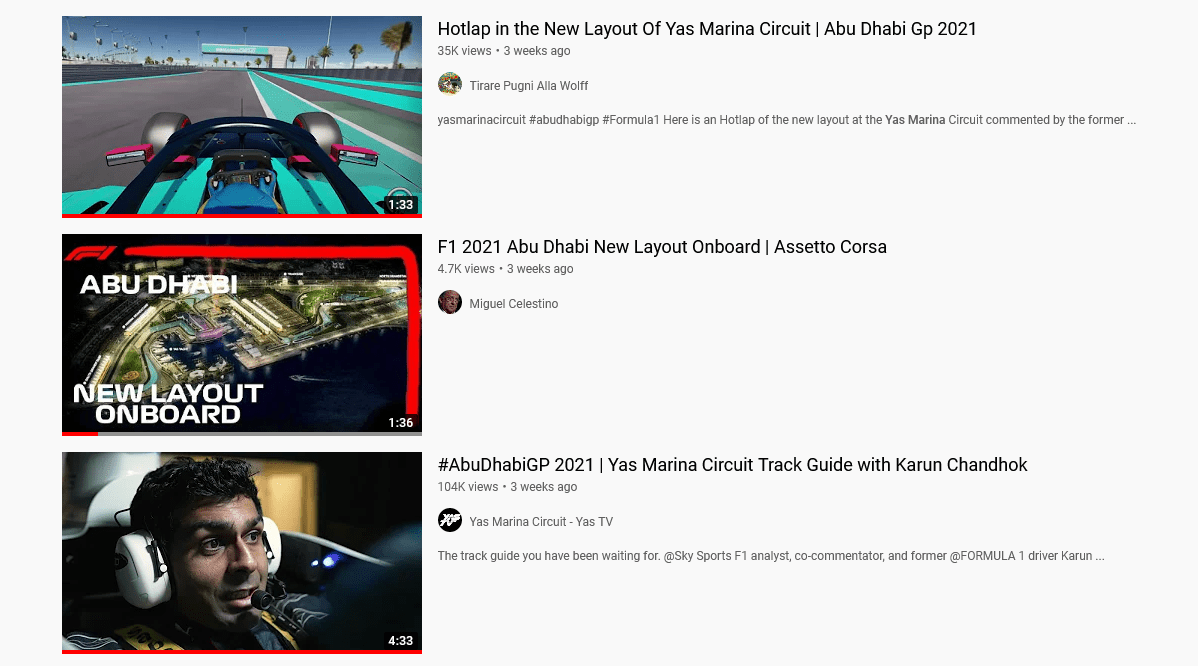This screenshot has height=666, width=1198.
Task: Click the red progress bar under the Hotlap video
Action: coord(241,215)
